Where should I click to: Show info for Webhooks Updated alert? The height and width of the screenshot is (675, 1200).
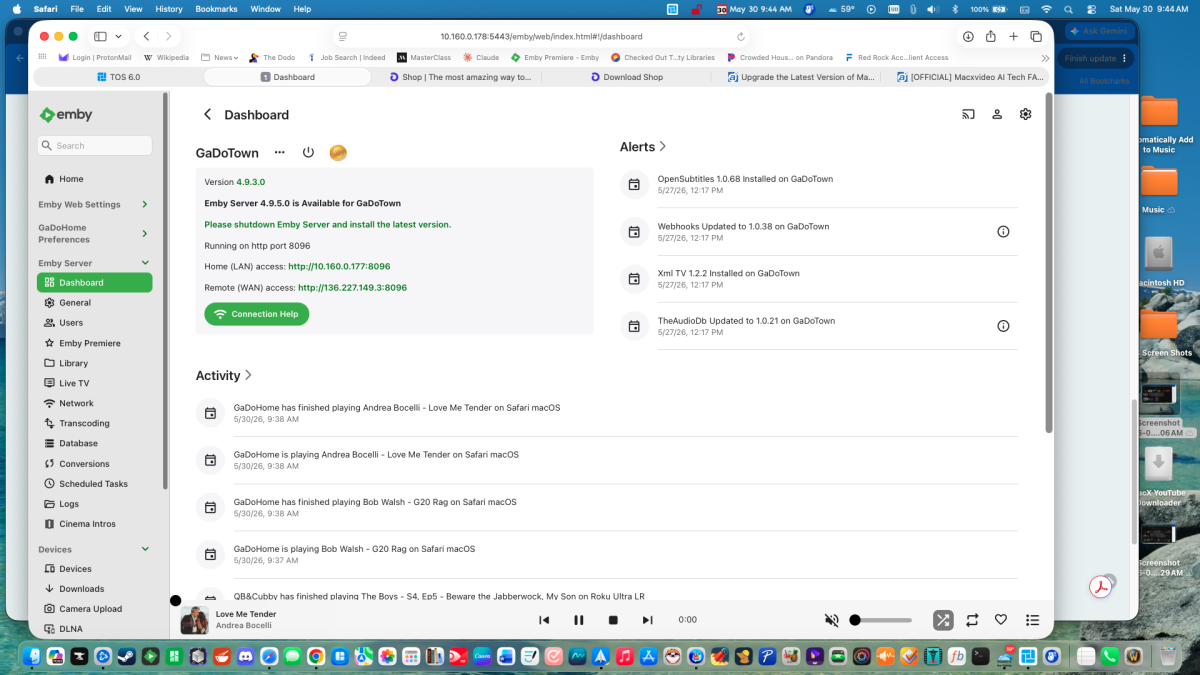pyautogui.click(x=1003, y=231)
